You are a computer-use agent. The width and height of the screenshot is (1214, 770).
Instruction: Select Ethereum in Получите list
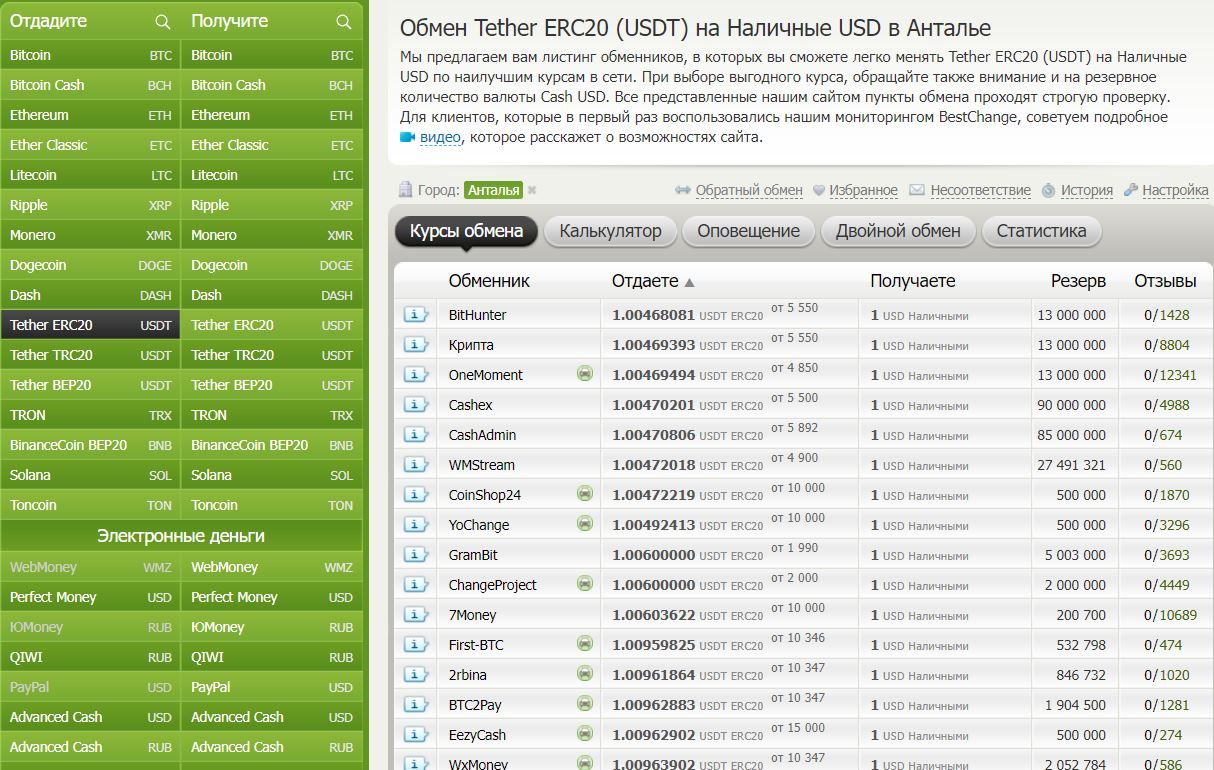pyautogui.click(x=271, y=115)
